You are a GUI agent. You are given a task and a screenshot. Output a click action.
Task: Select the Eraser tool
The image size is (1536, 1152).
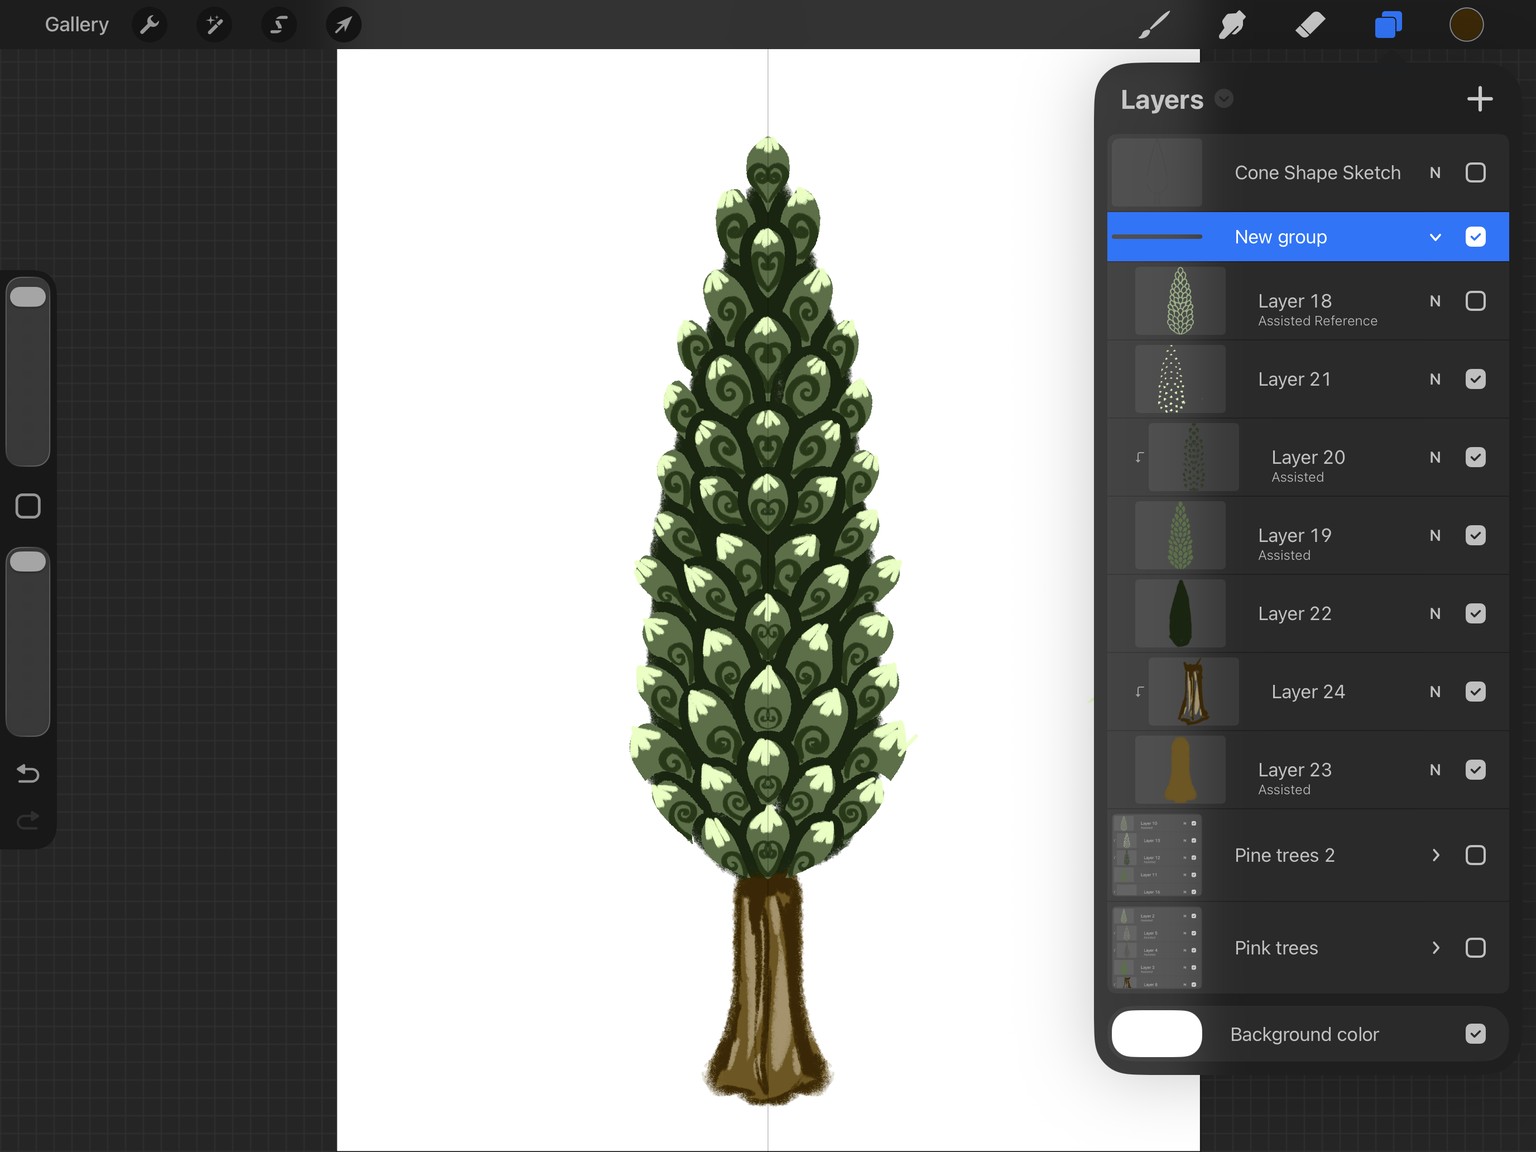tap(1310, 24)
